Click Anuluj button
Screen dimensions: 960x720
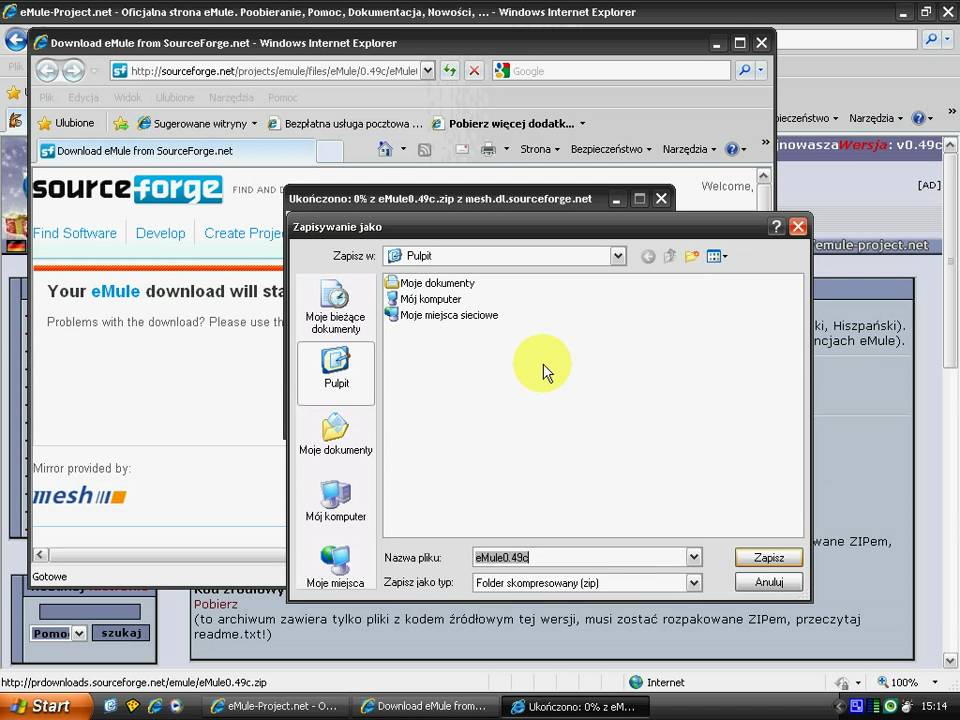coord(768,582)
